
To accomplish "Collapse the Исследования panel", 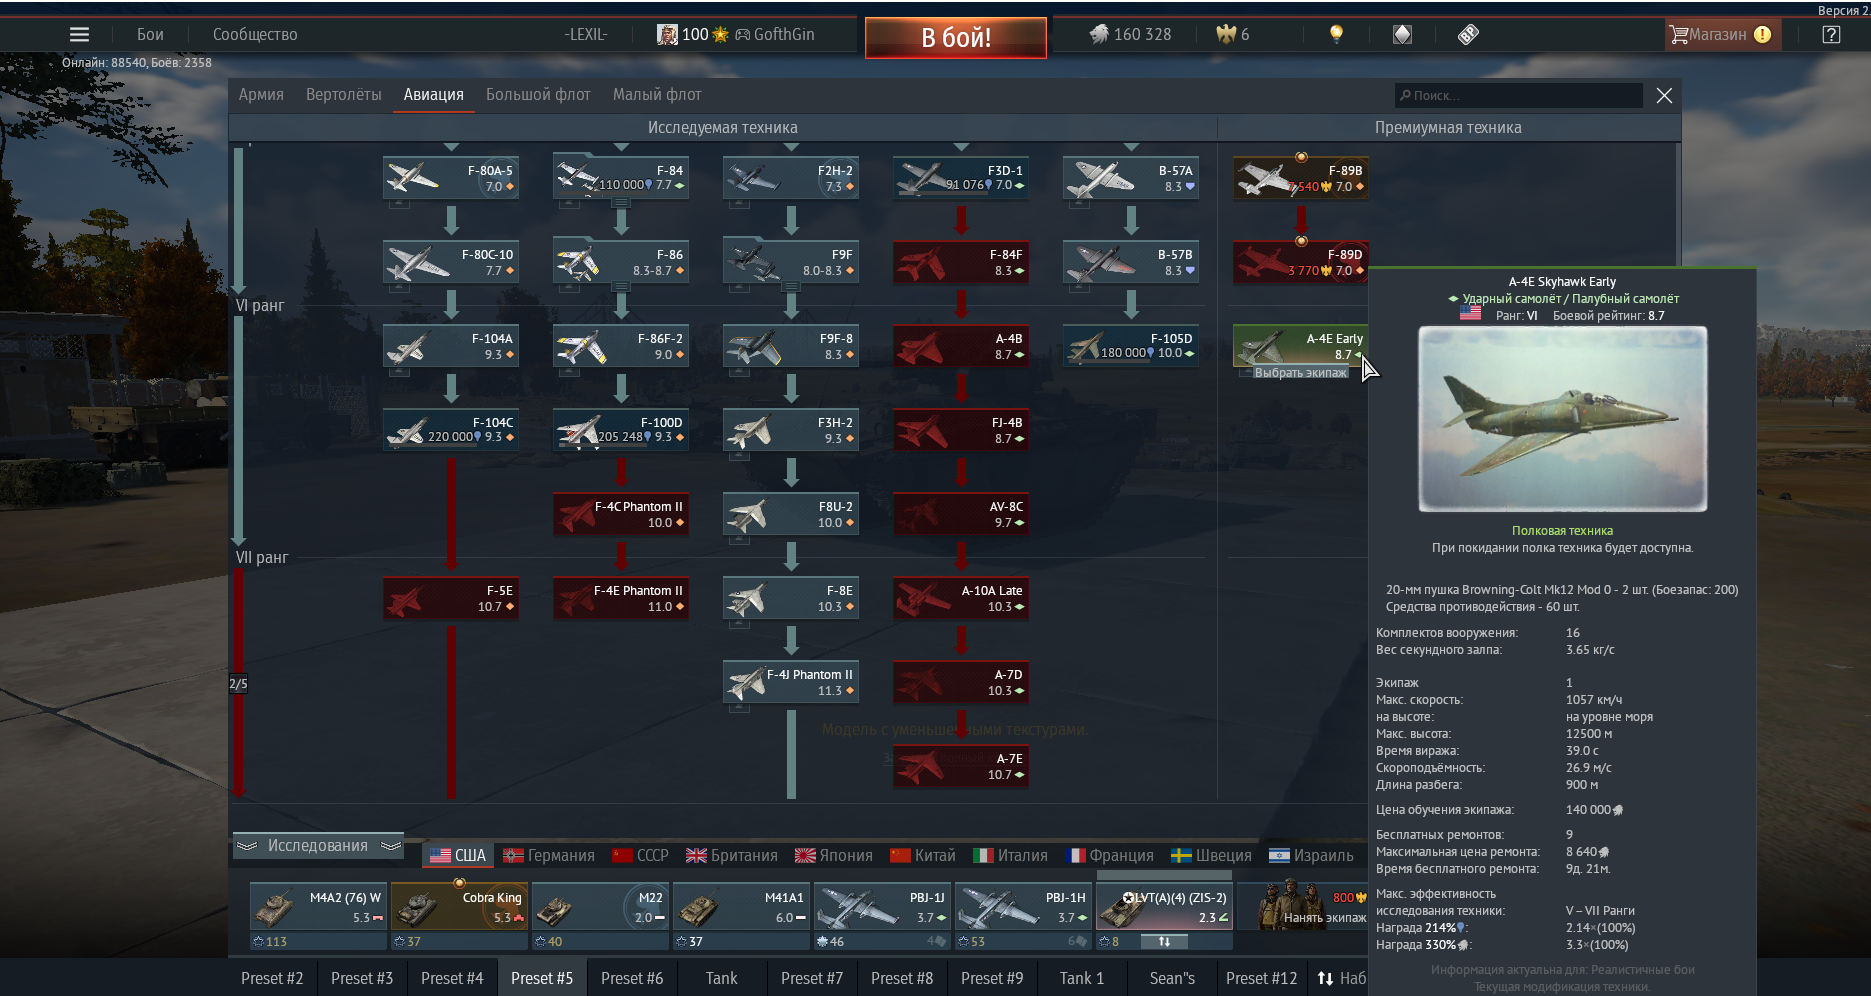I will pos(318,846).
